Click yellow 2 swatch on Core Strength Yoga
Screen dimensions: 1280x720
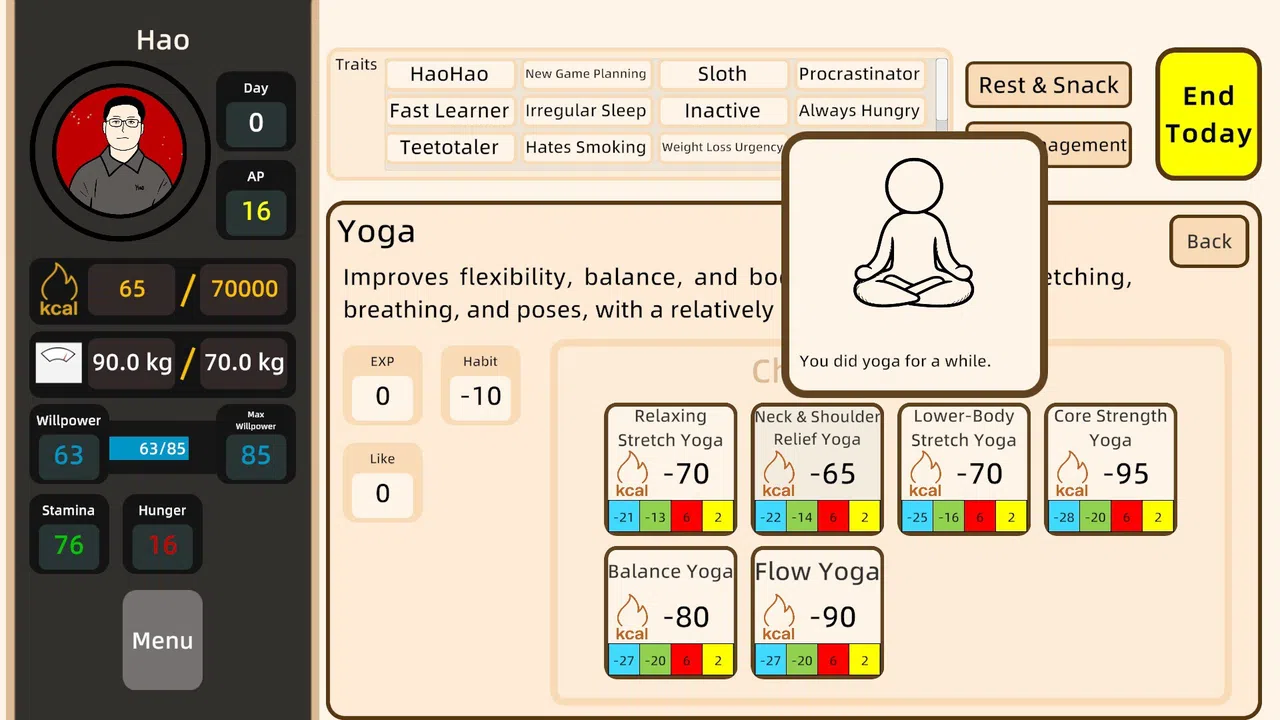coord(1158,517)
